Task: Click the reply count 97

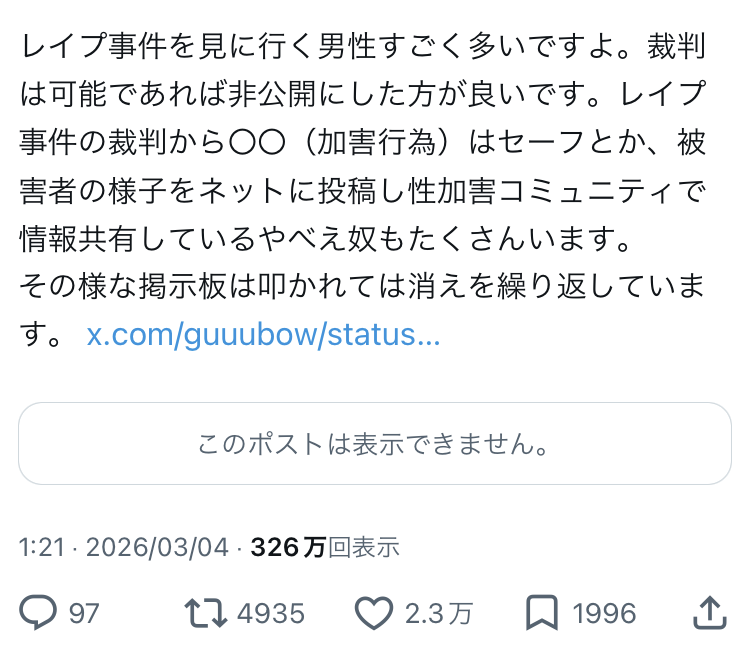Action: (x=84, y=613)
